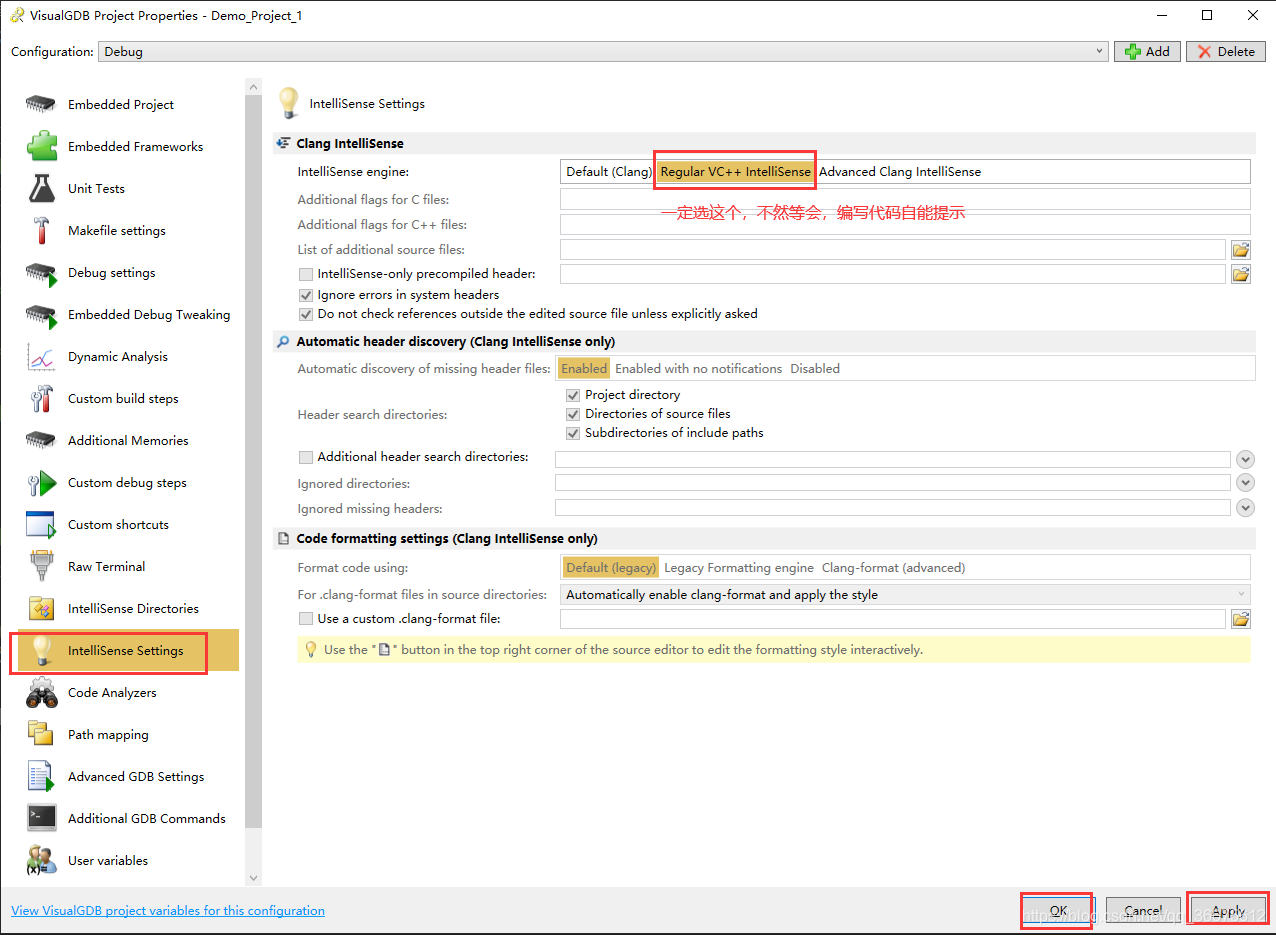This screenshot has width=1276, height=935.
Task: Open the Code Analyzers binoculars icon
Action: tap(41, 692)
